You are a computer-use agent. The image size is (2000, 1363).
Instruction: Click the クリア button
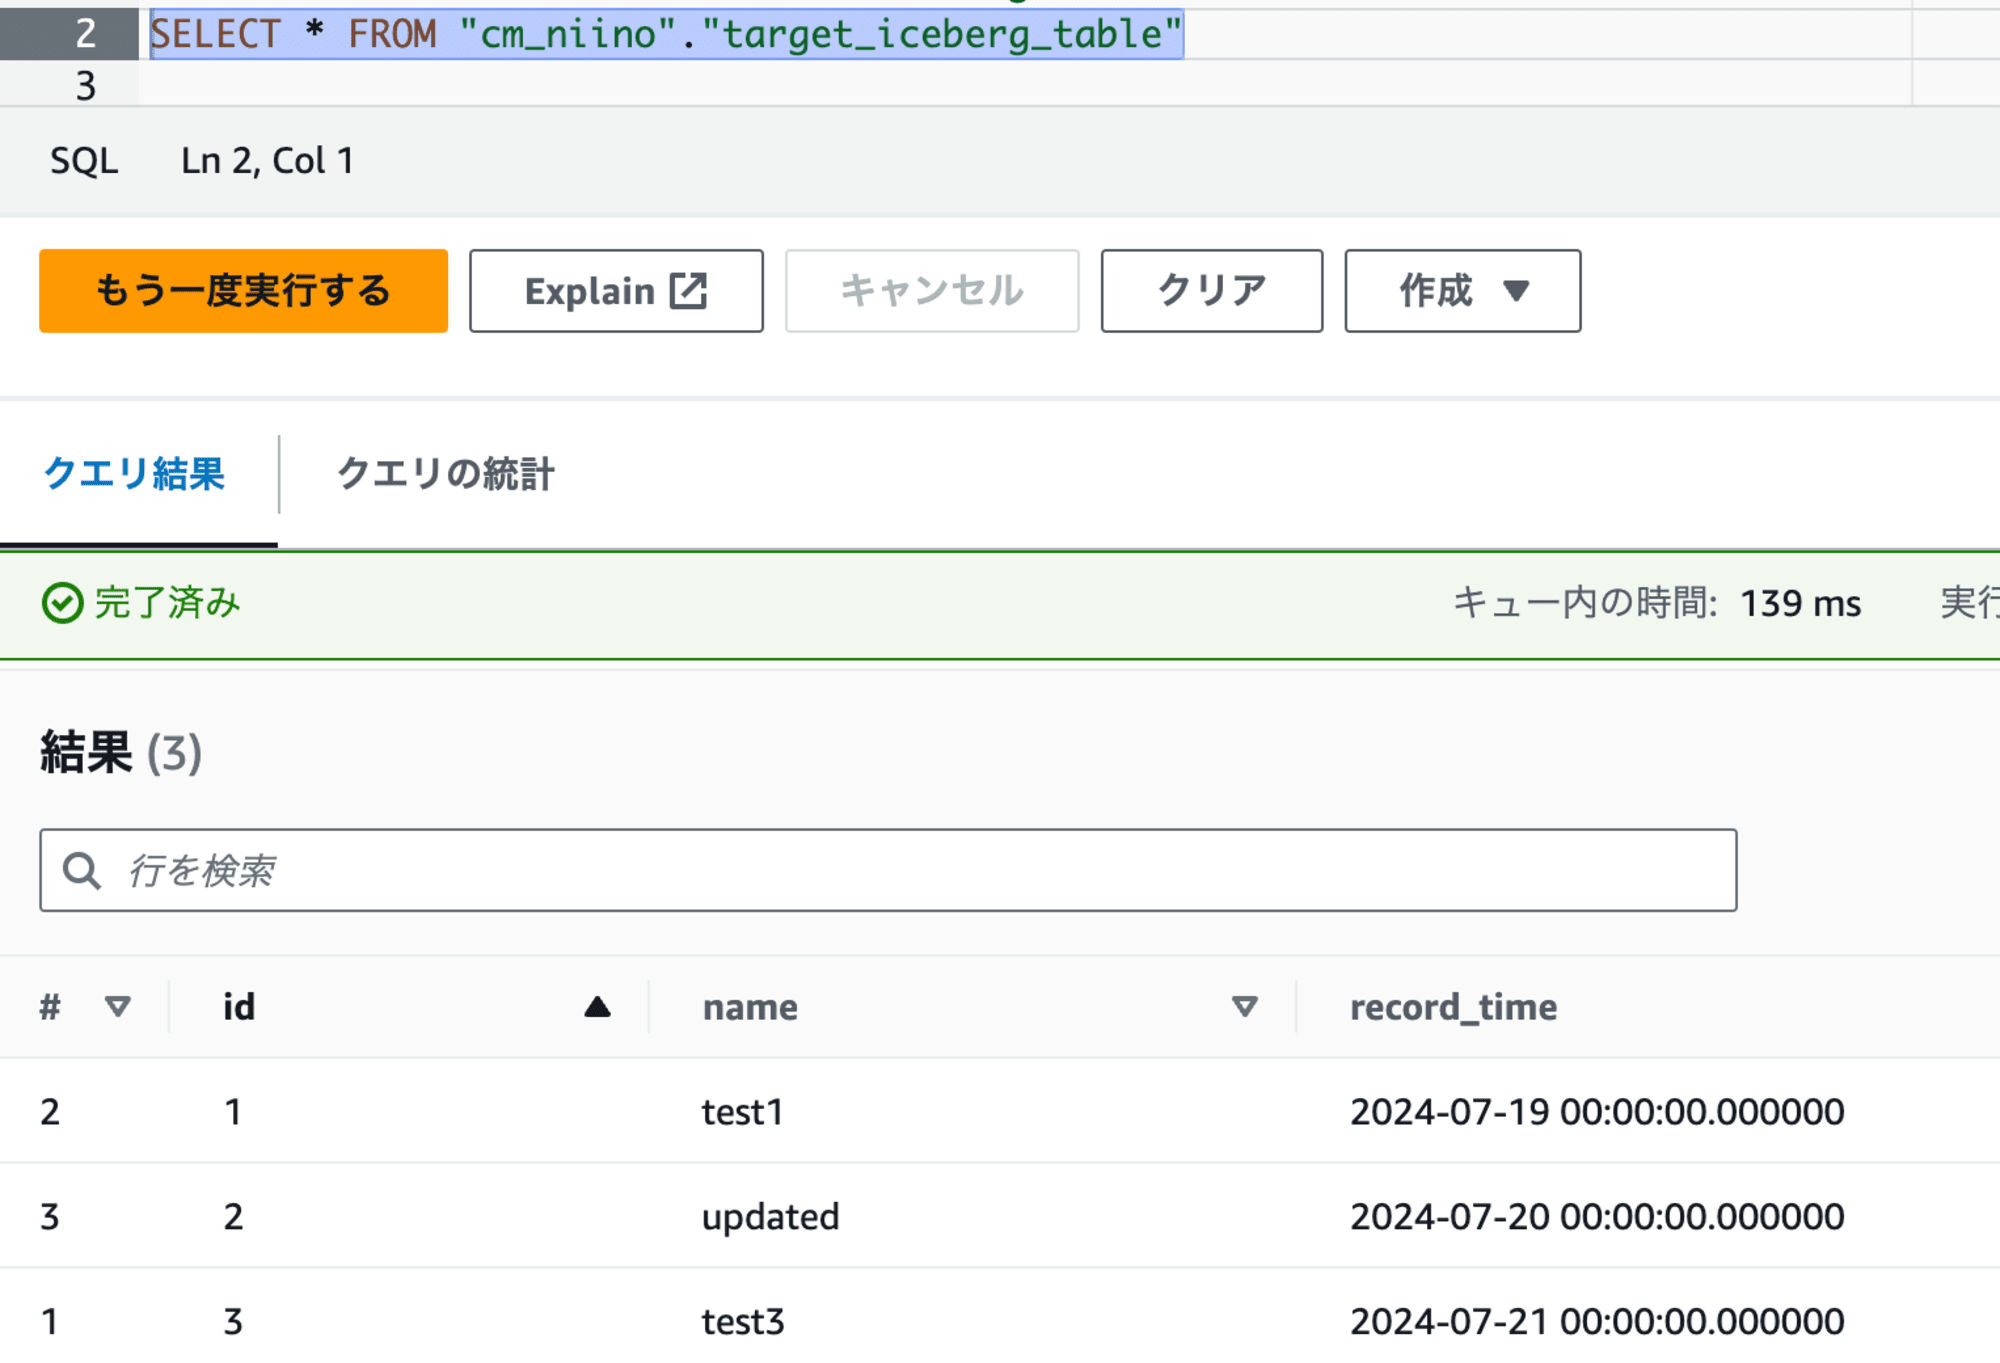point(1212,291)
